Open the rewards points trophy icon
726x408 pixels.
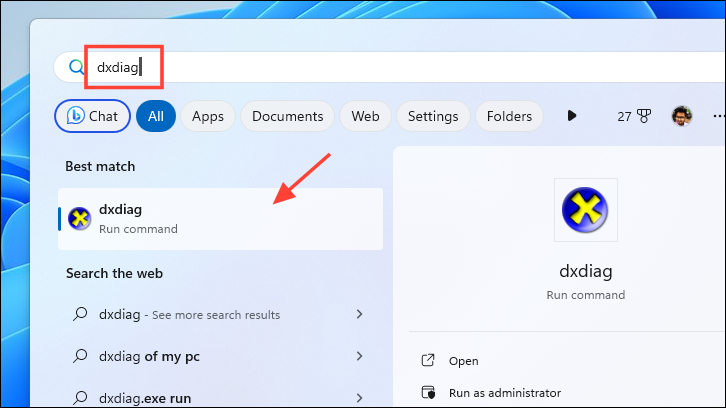(644, 116)
